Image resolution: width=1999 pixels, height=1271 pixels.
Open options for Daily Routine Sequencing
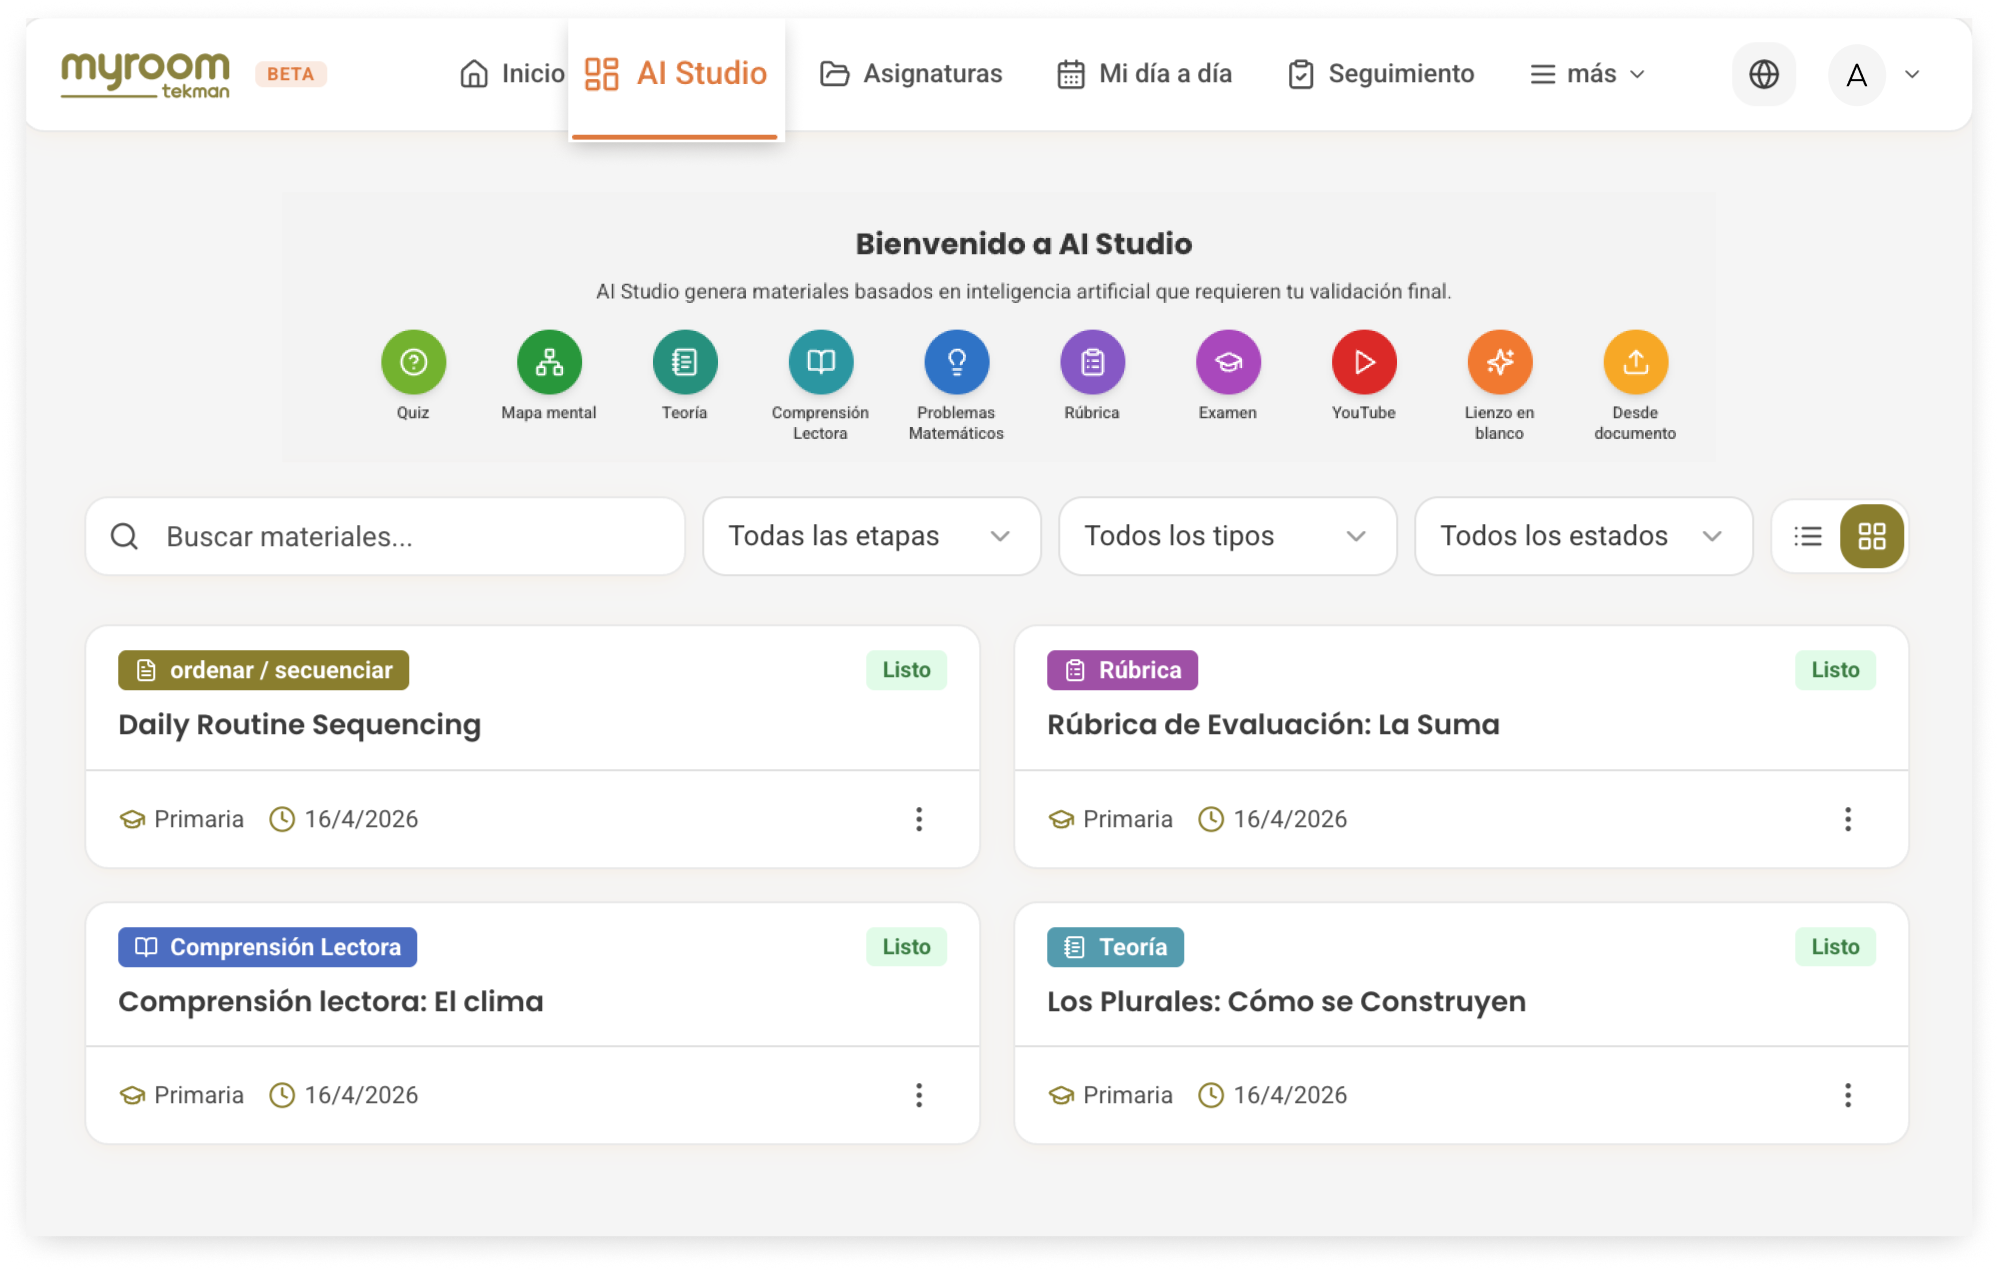pos(919,819)
